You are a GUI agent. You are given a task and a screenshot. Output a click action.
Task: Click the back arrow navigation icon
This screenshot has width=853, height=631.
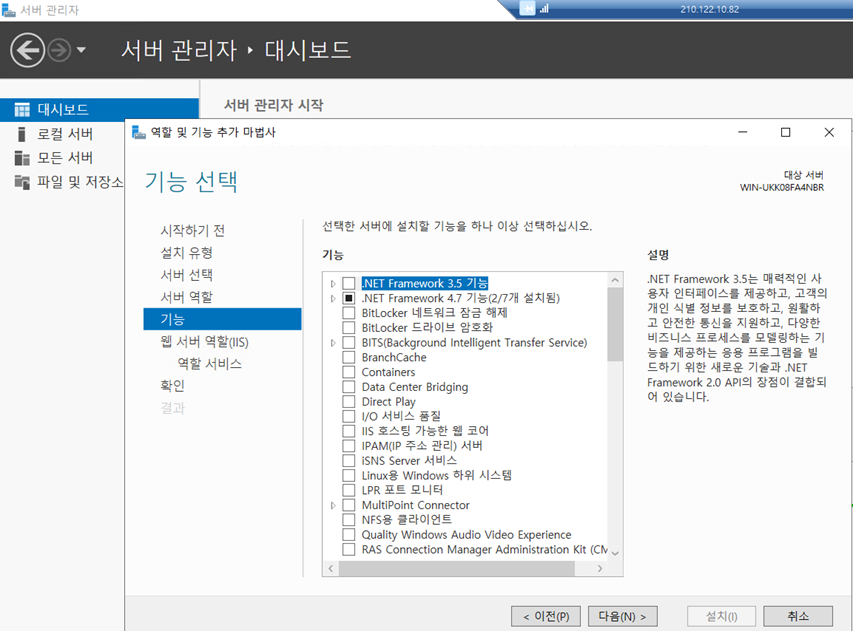(x=28, y=50)
